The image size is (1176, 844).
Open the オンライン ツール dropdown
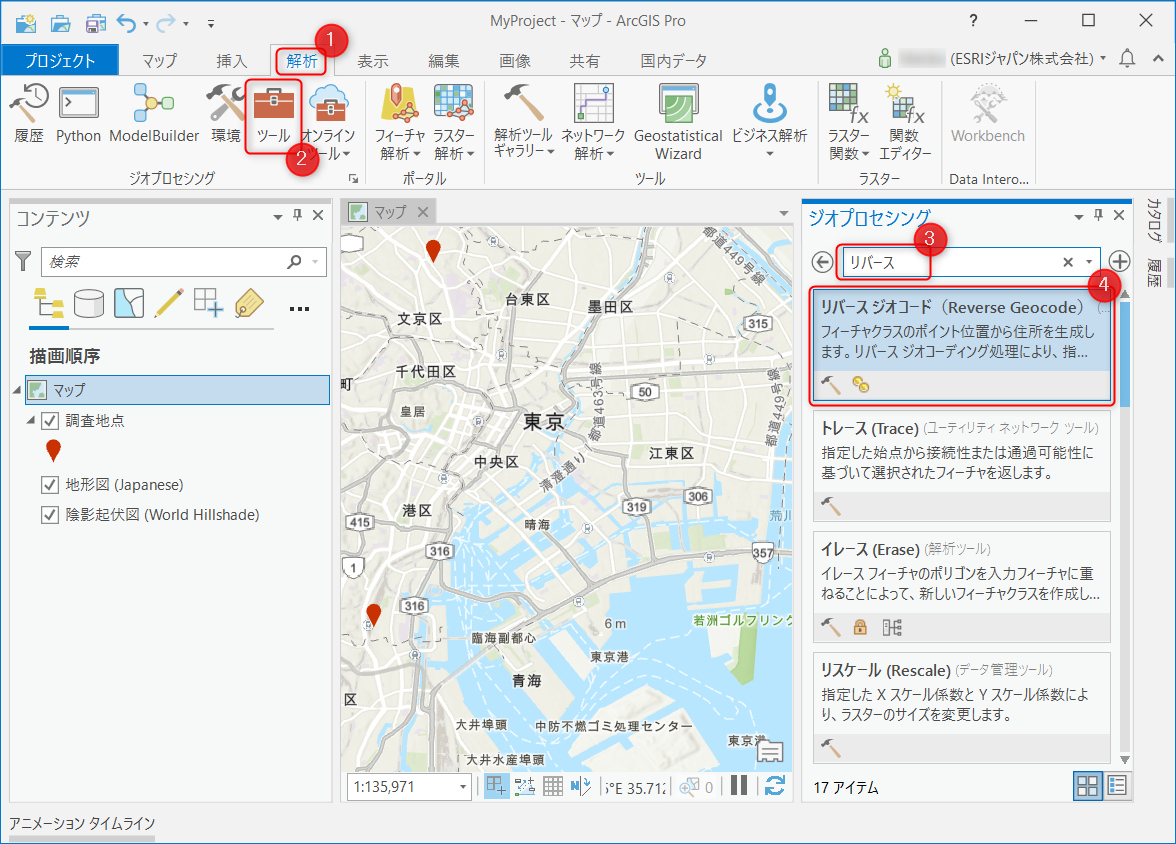328,122
